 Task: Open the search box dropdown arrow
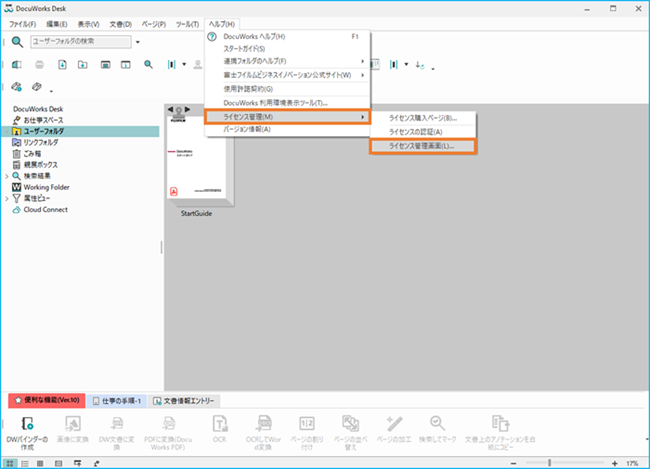coord(138,42)
